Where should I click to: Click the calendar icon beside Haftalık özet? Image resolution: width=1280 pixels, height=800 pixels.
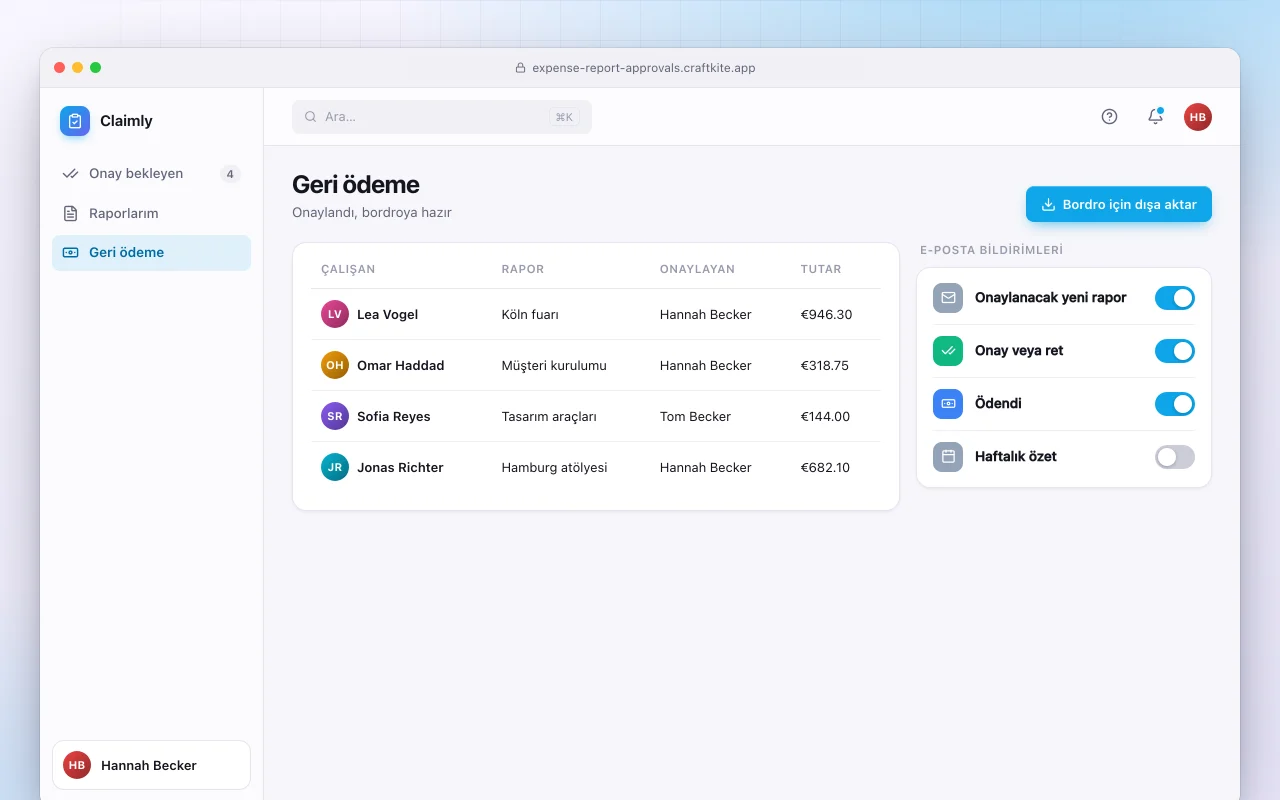coord(948,457)
